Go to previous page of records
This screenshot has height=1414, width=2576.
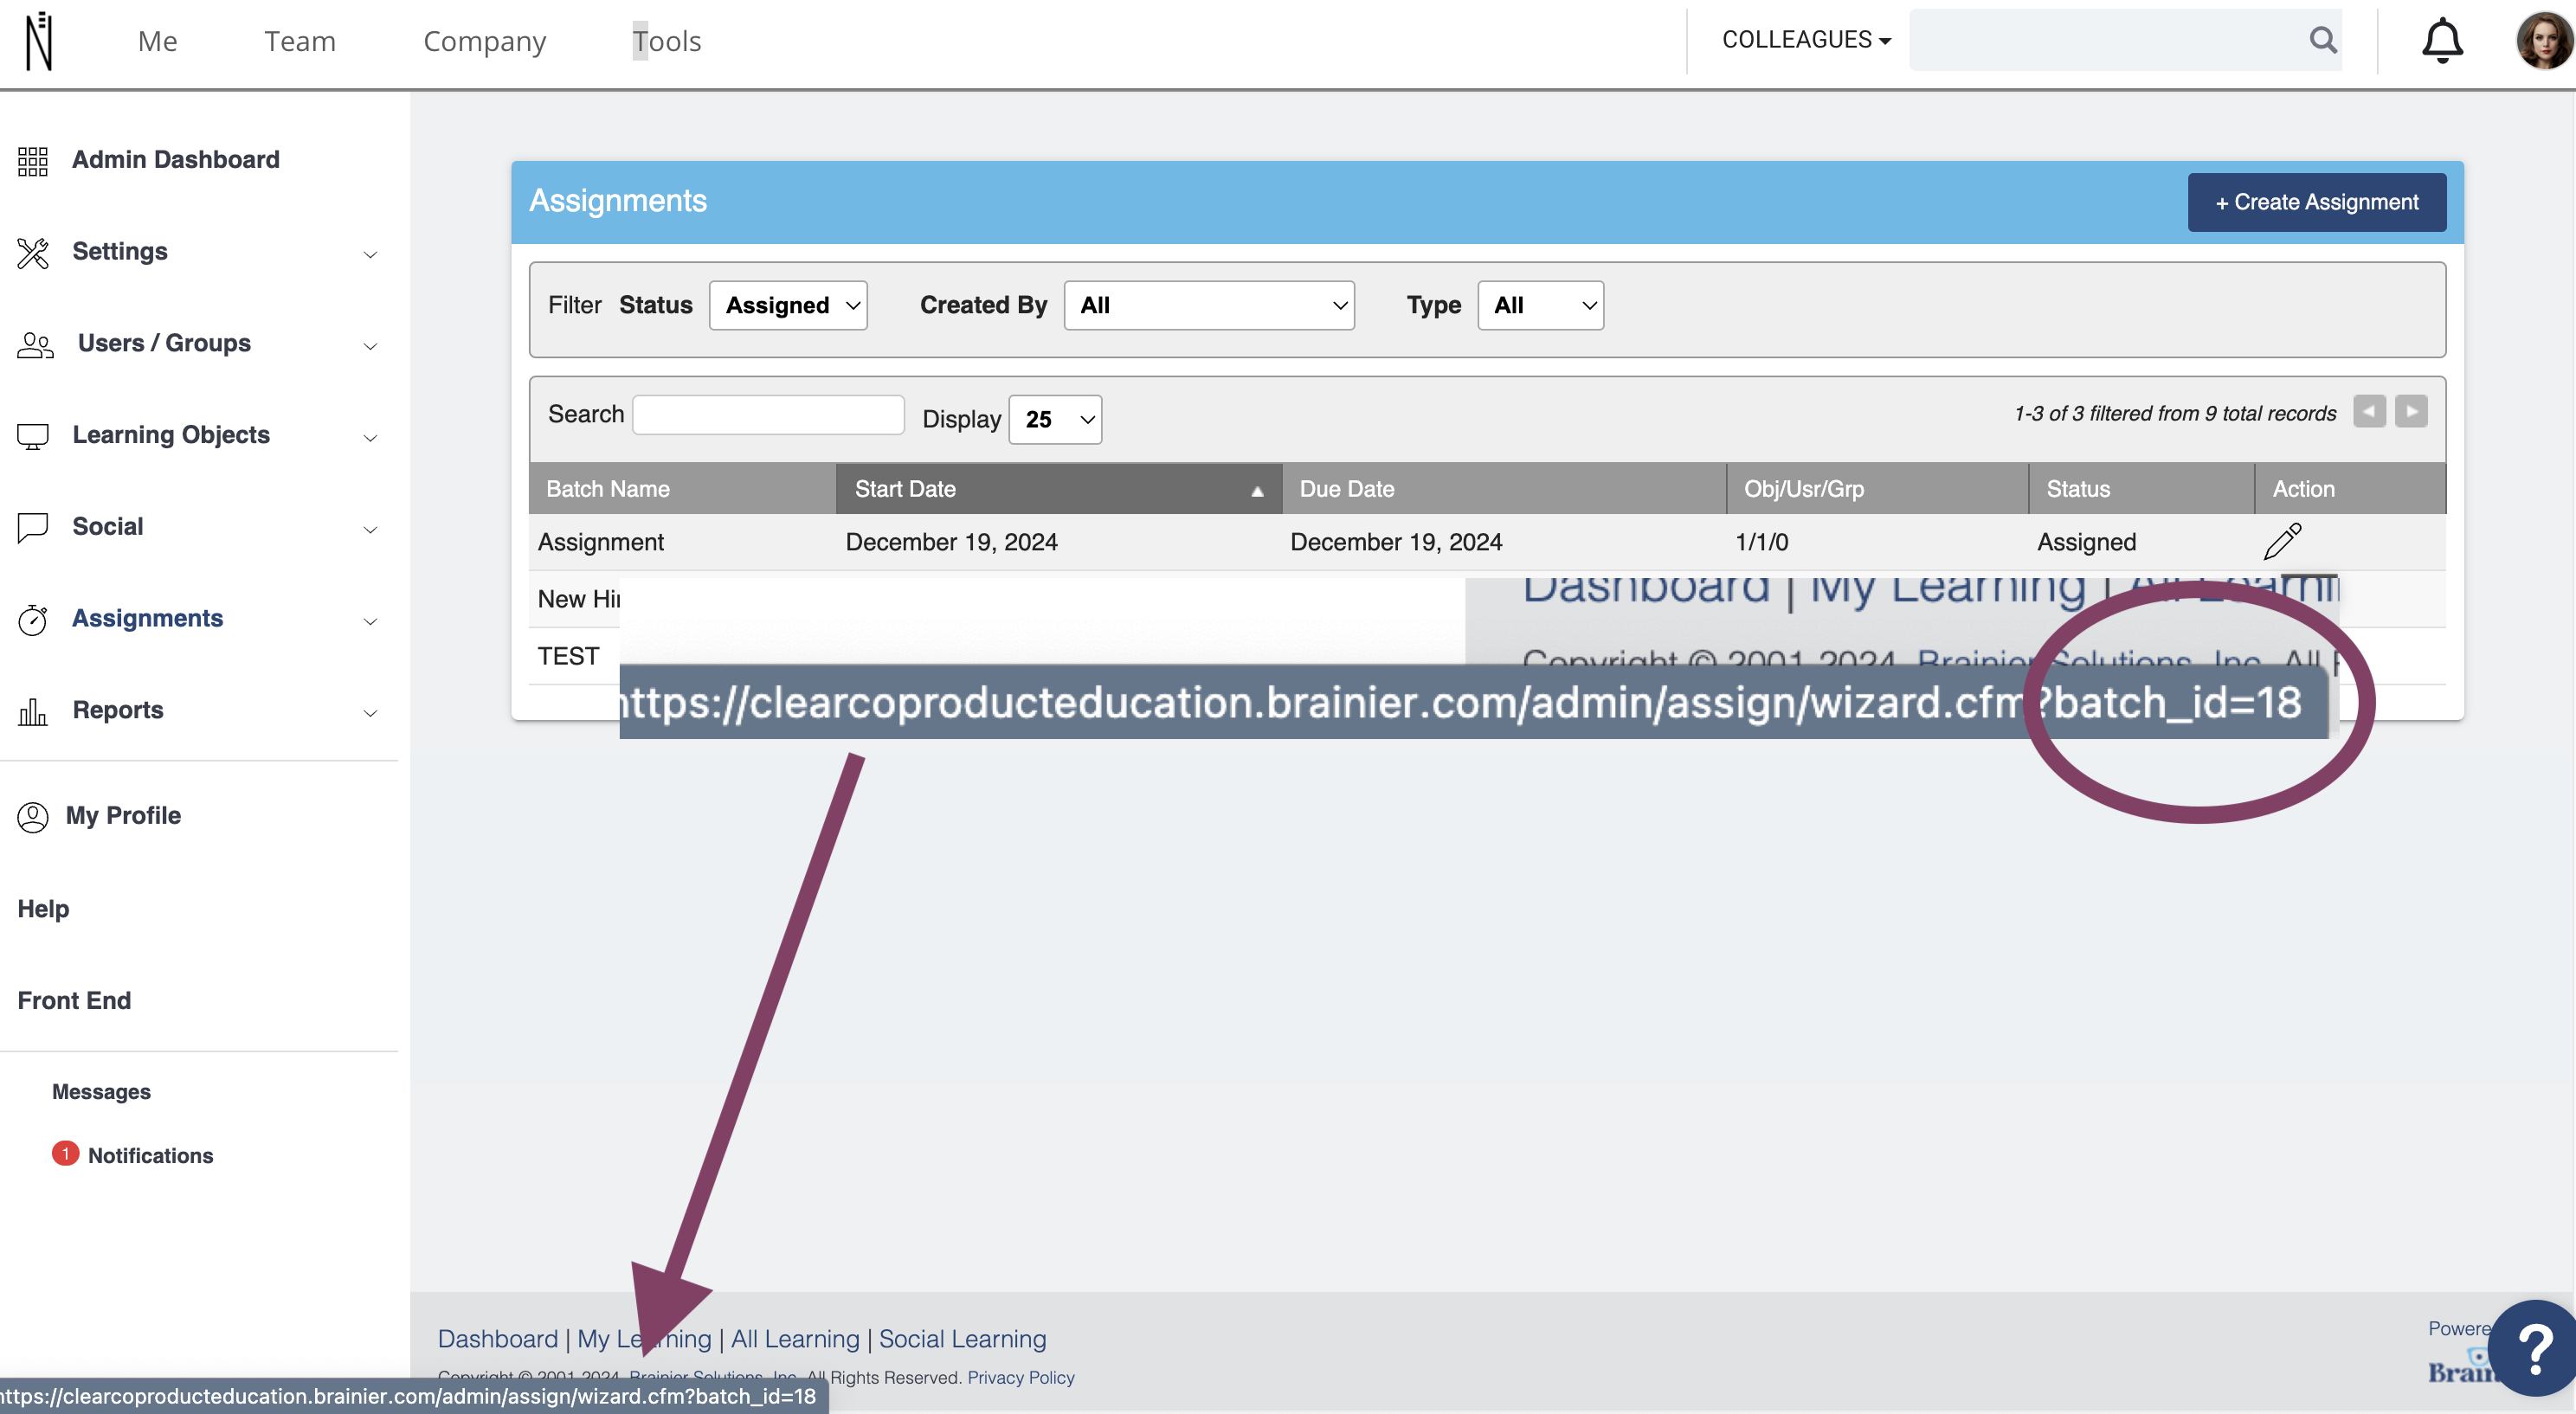click(2369, 411)
